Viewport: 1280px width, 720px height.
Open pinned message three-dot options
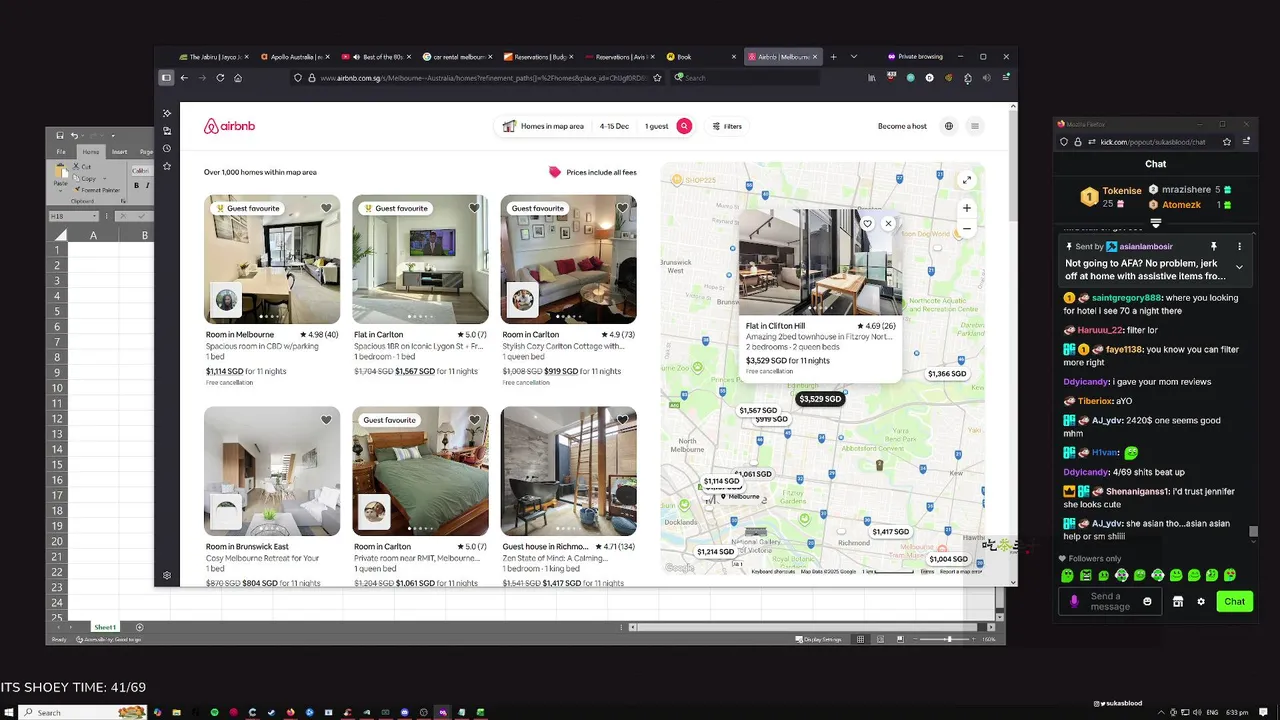[1240, 246]
